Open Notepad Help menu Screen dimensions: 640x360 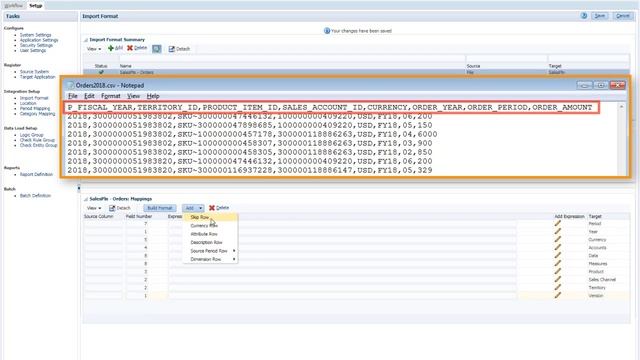pos(153,96)
